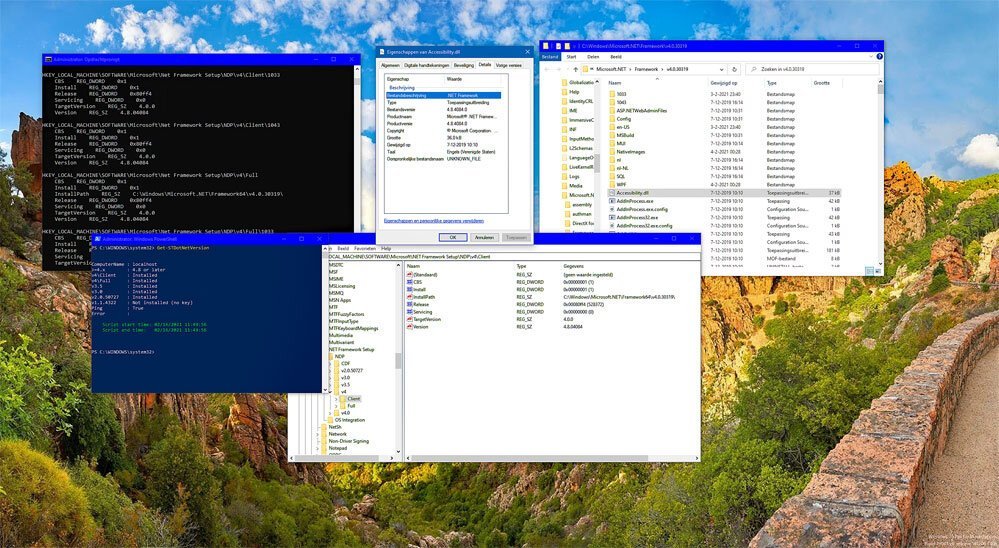
Task: Open the Algemeen tab in properties dialog
Action: point(389,65)
